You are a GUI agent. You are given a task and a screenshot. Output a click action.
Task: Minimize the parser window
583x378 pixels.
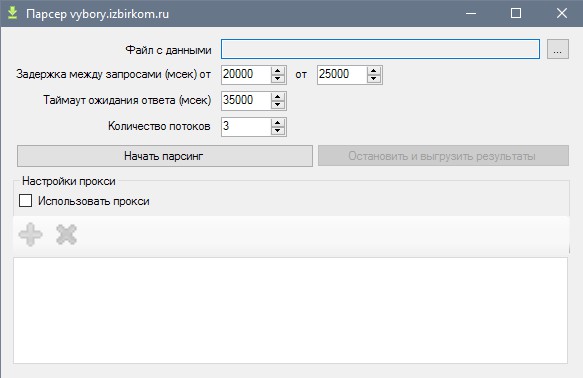471,13
